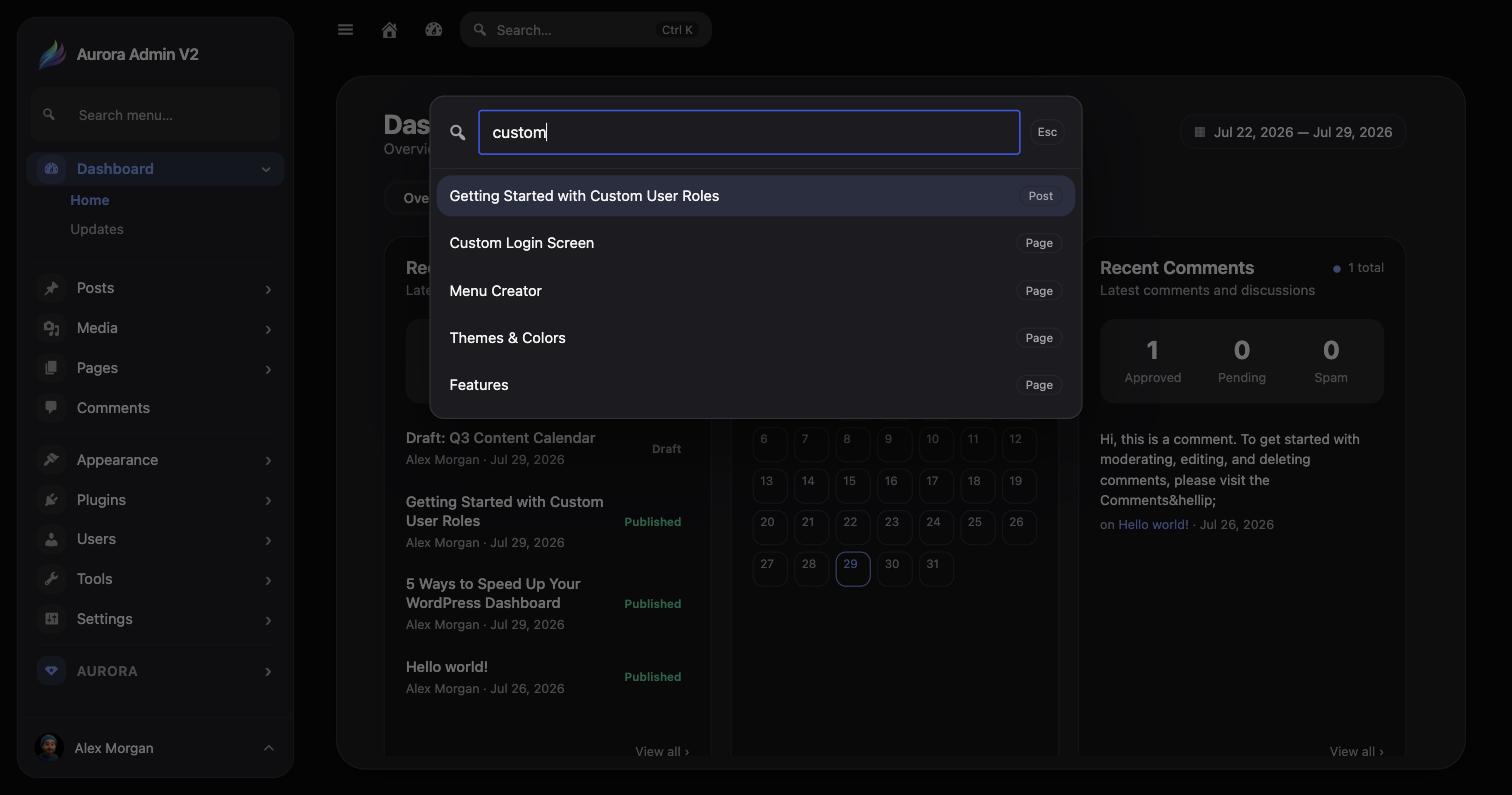The height and width of the screenshot is (795, 1512).
Task: Expand the Plugins submenu
Action: tap(268, 500)
